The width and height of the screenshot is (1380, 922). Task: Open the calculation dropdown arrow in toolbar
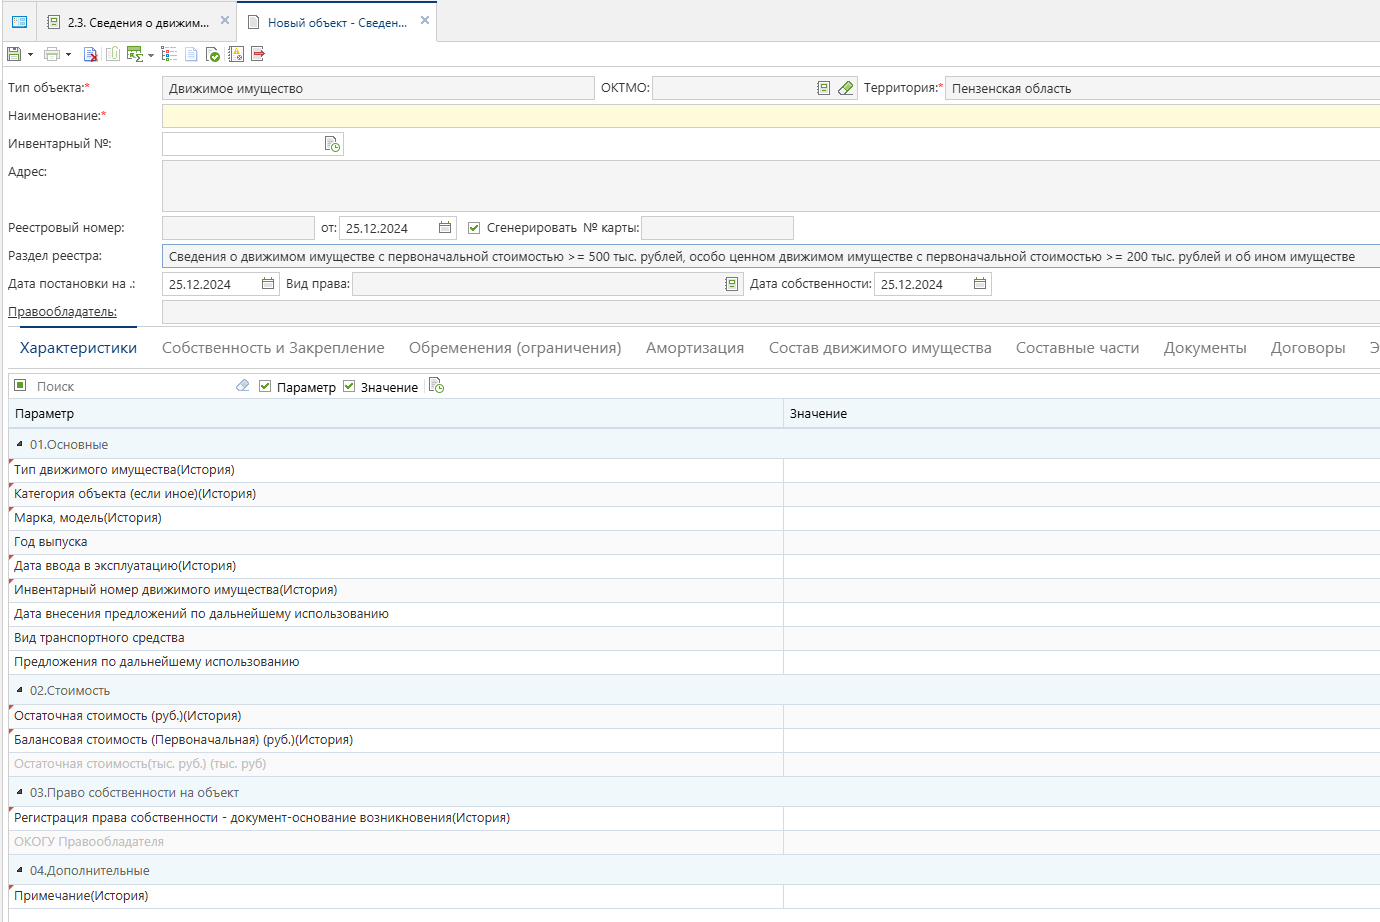151,55
